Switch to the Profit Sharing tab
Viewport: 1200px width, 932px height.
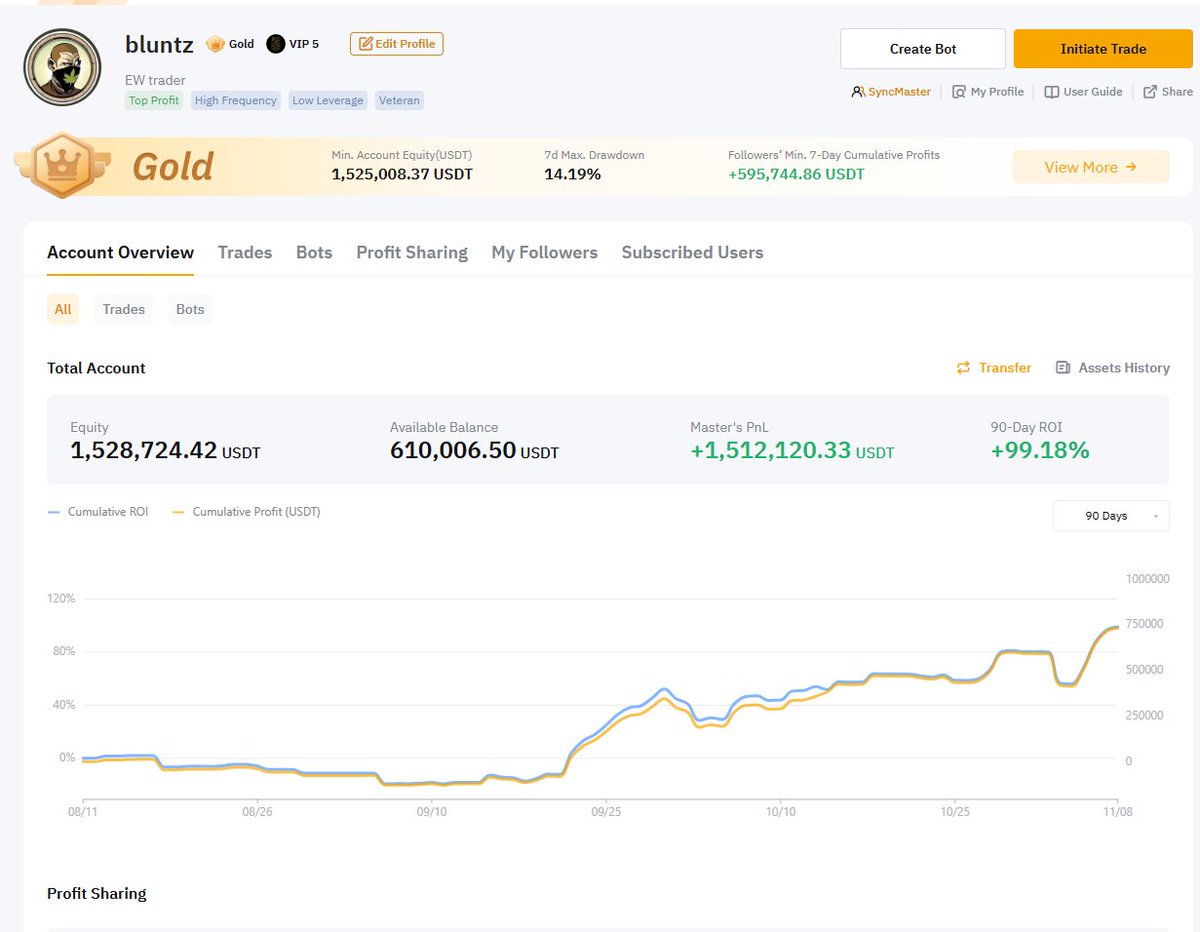(411, 252)
